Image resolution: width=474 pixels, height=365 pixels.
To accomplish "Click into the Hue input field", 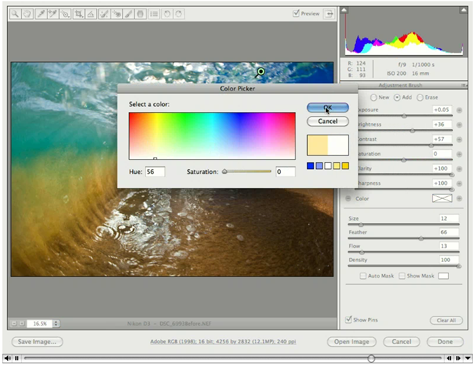I will click(155, 172).
